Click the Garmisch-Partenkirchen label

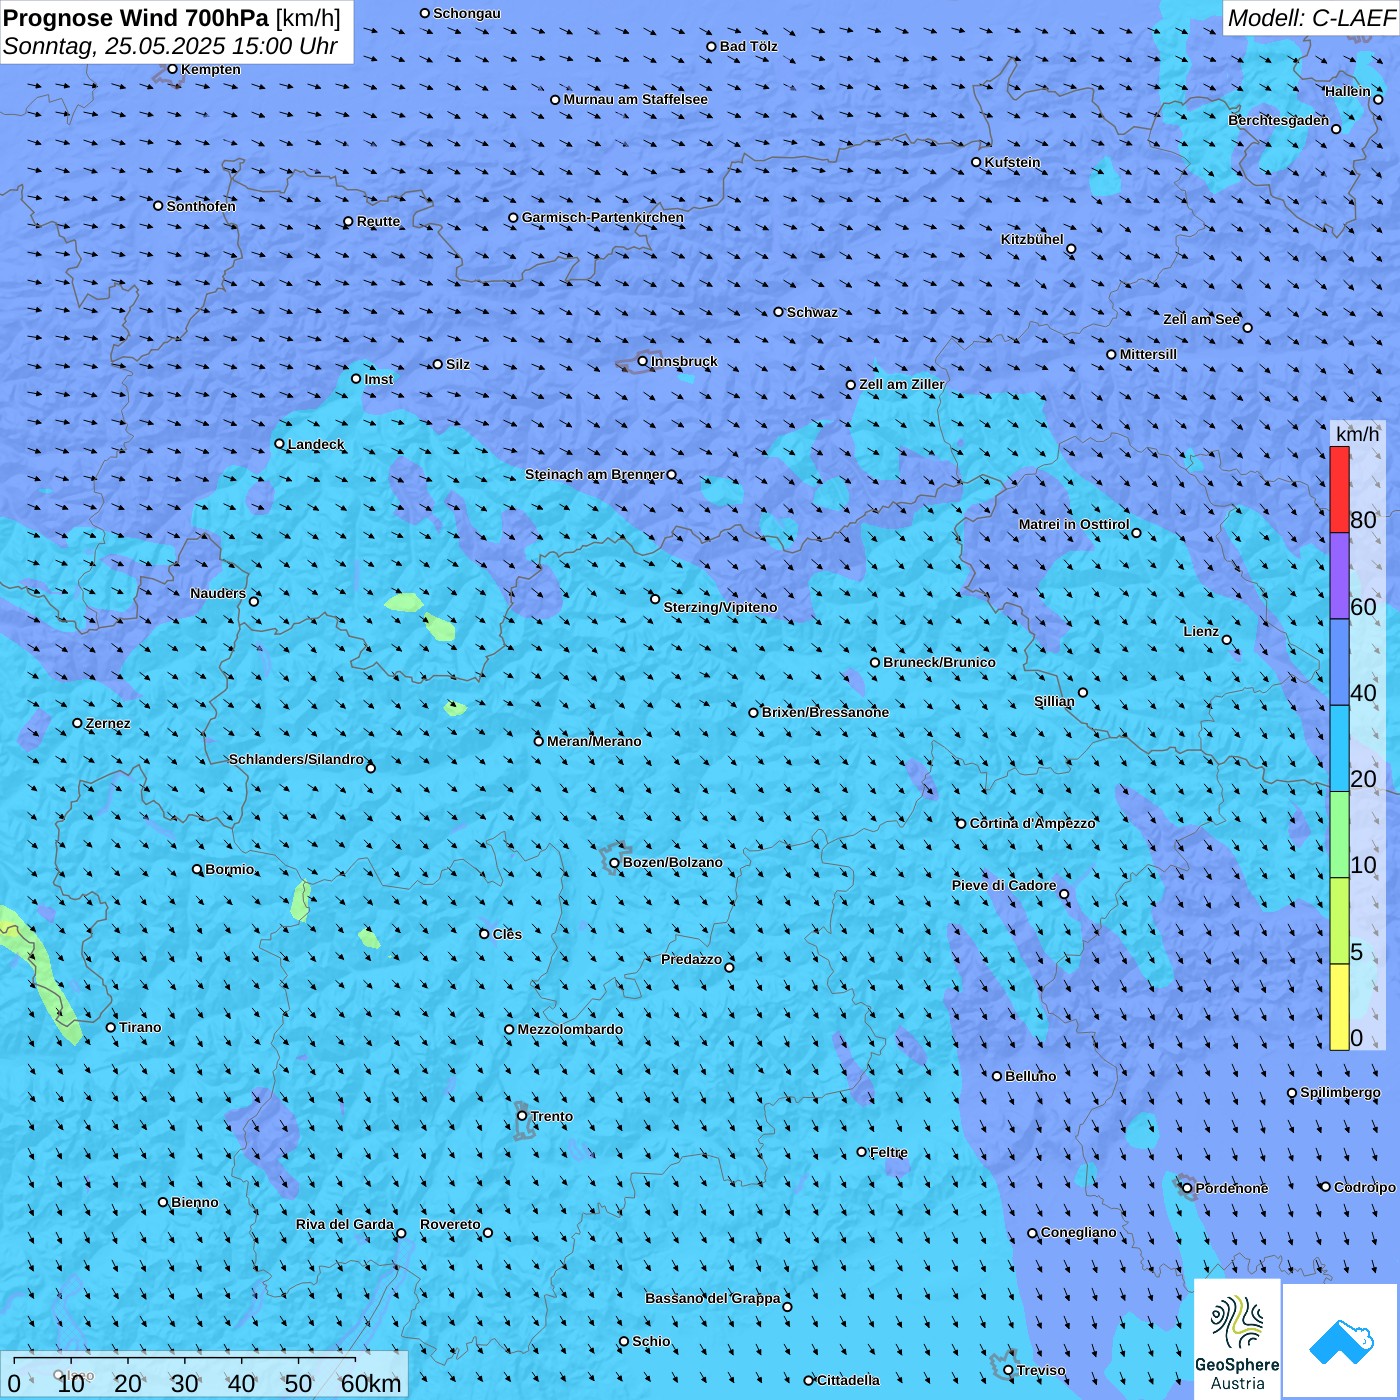pos(603,217)
